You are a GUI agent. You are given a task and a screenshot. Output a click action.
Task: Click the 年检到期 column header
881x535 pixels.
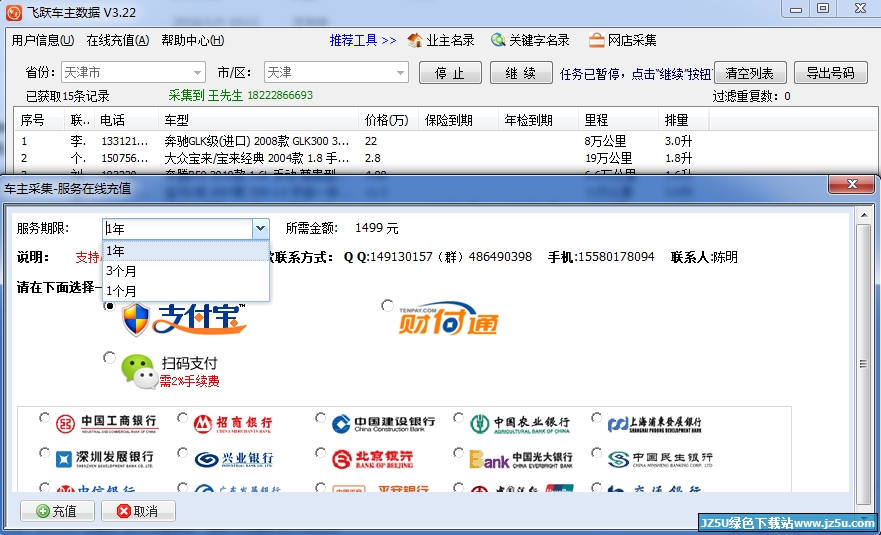pyautogui.click(x=538, y=120)
